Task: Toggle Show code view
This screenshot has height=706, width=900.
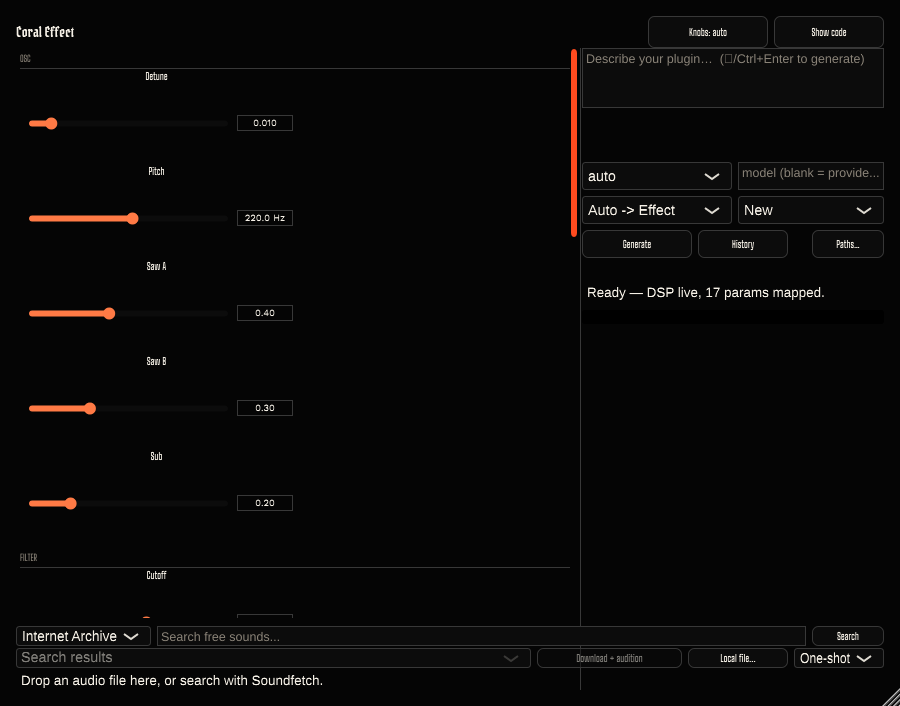Action: [x=828, y=32]
